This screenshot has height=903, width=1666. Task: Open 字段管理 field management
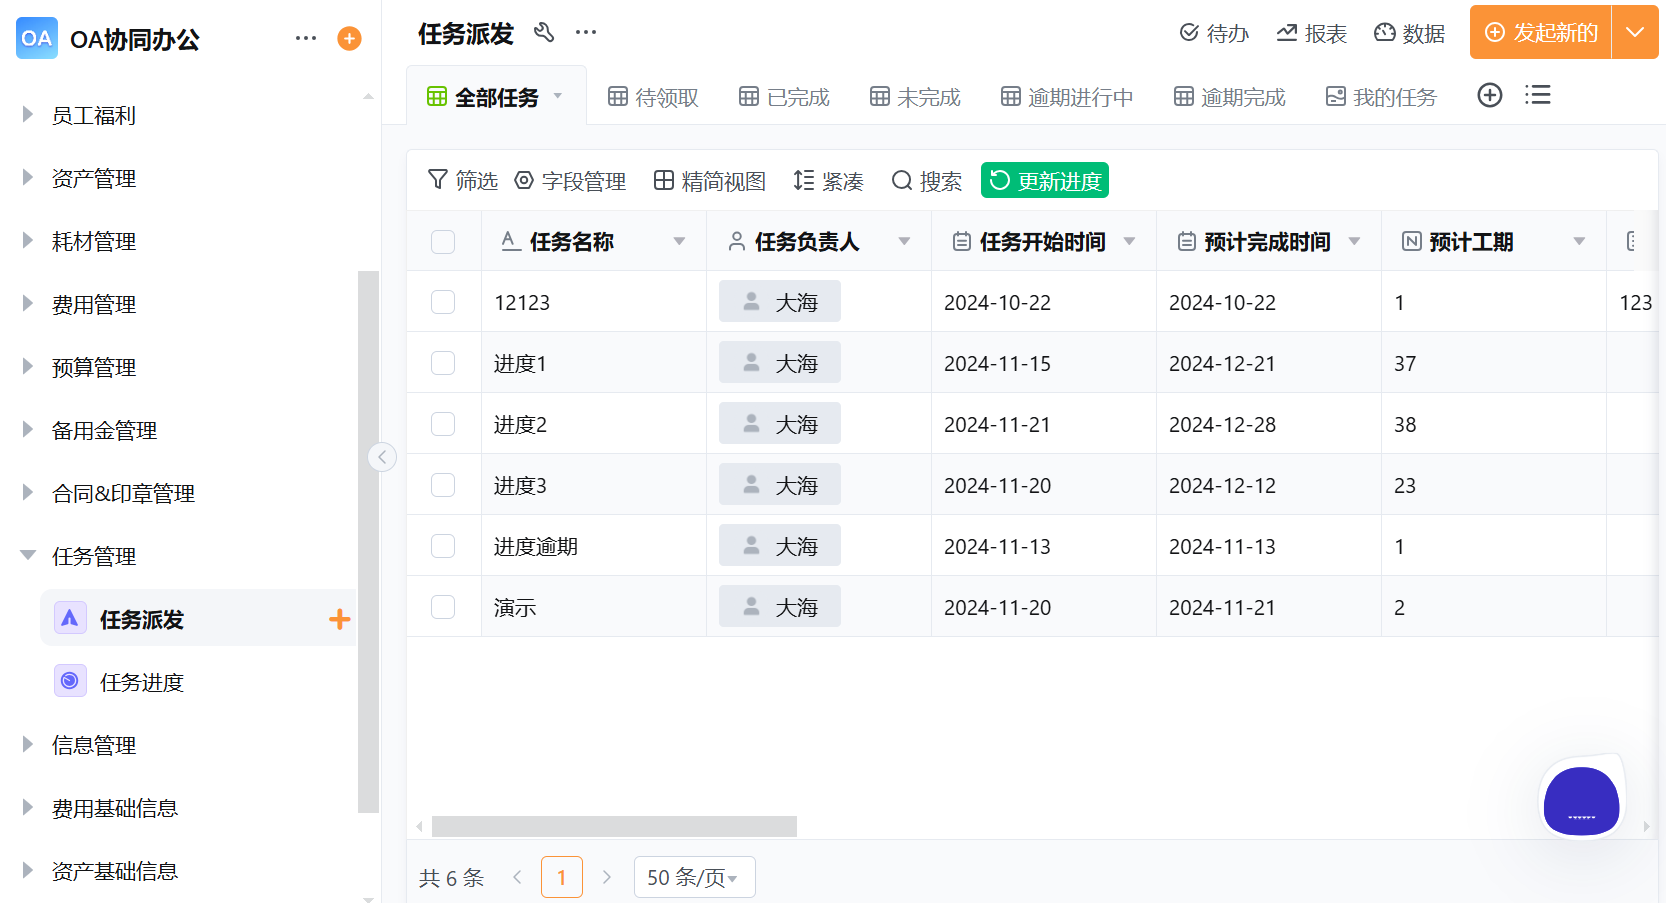tap(570, 181)
